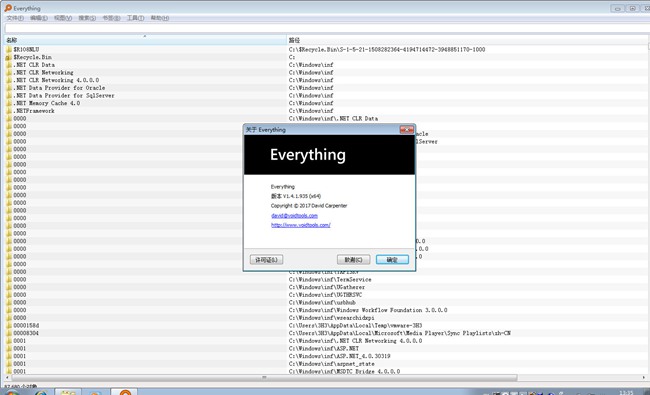Click path C:\Windows\inf\UGTHRSVC
The height and width of the screenshot is (395, 650).
click(x=325, y=295)
